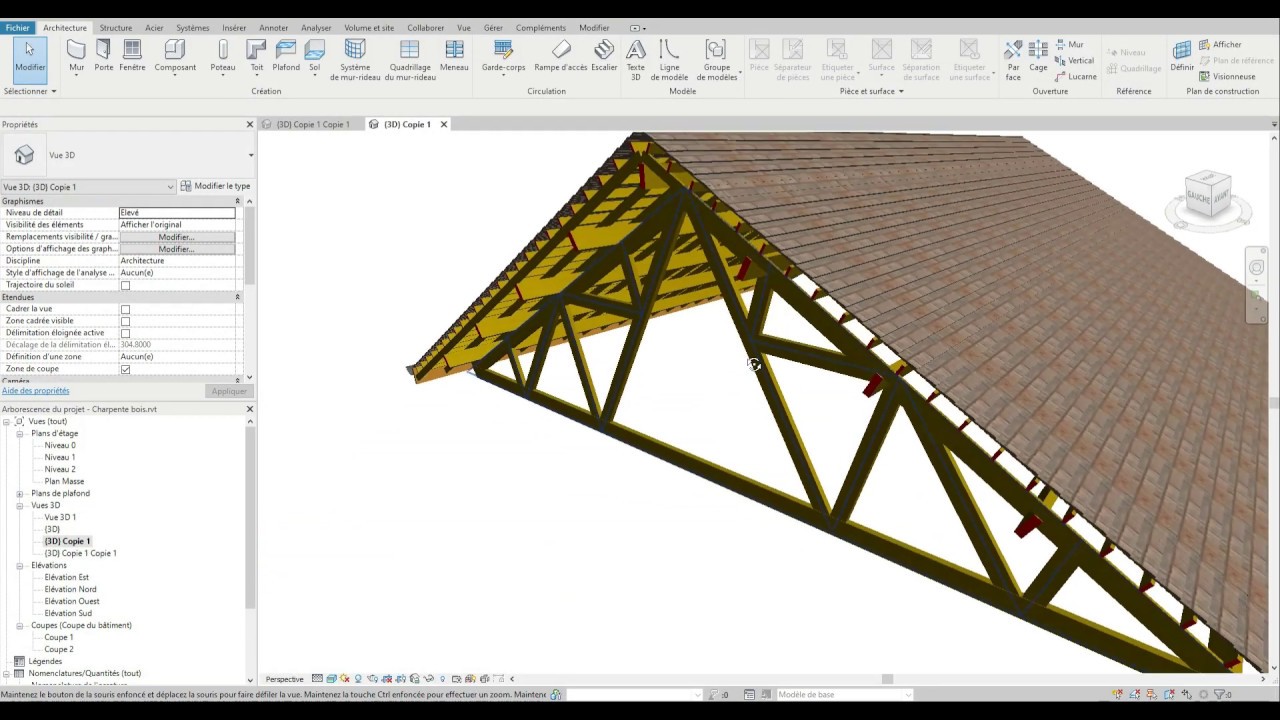Click the Visionneuse work plane tool
This screenshot has height=720, width=1280.
pos(1227,76)
